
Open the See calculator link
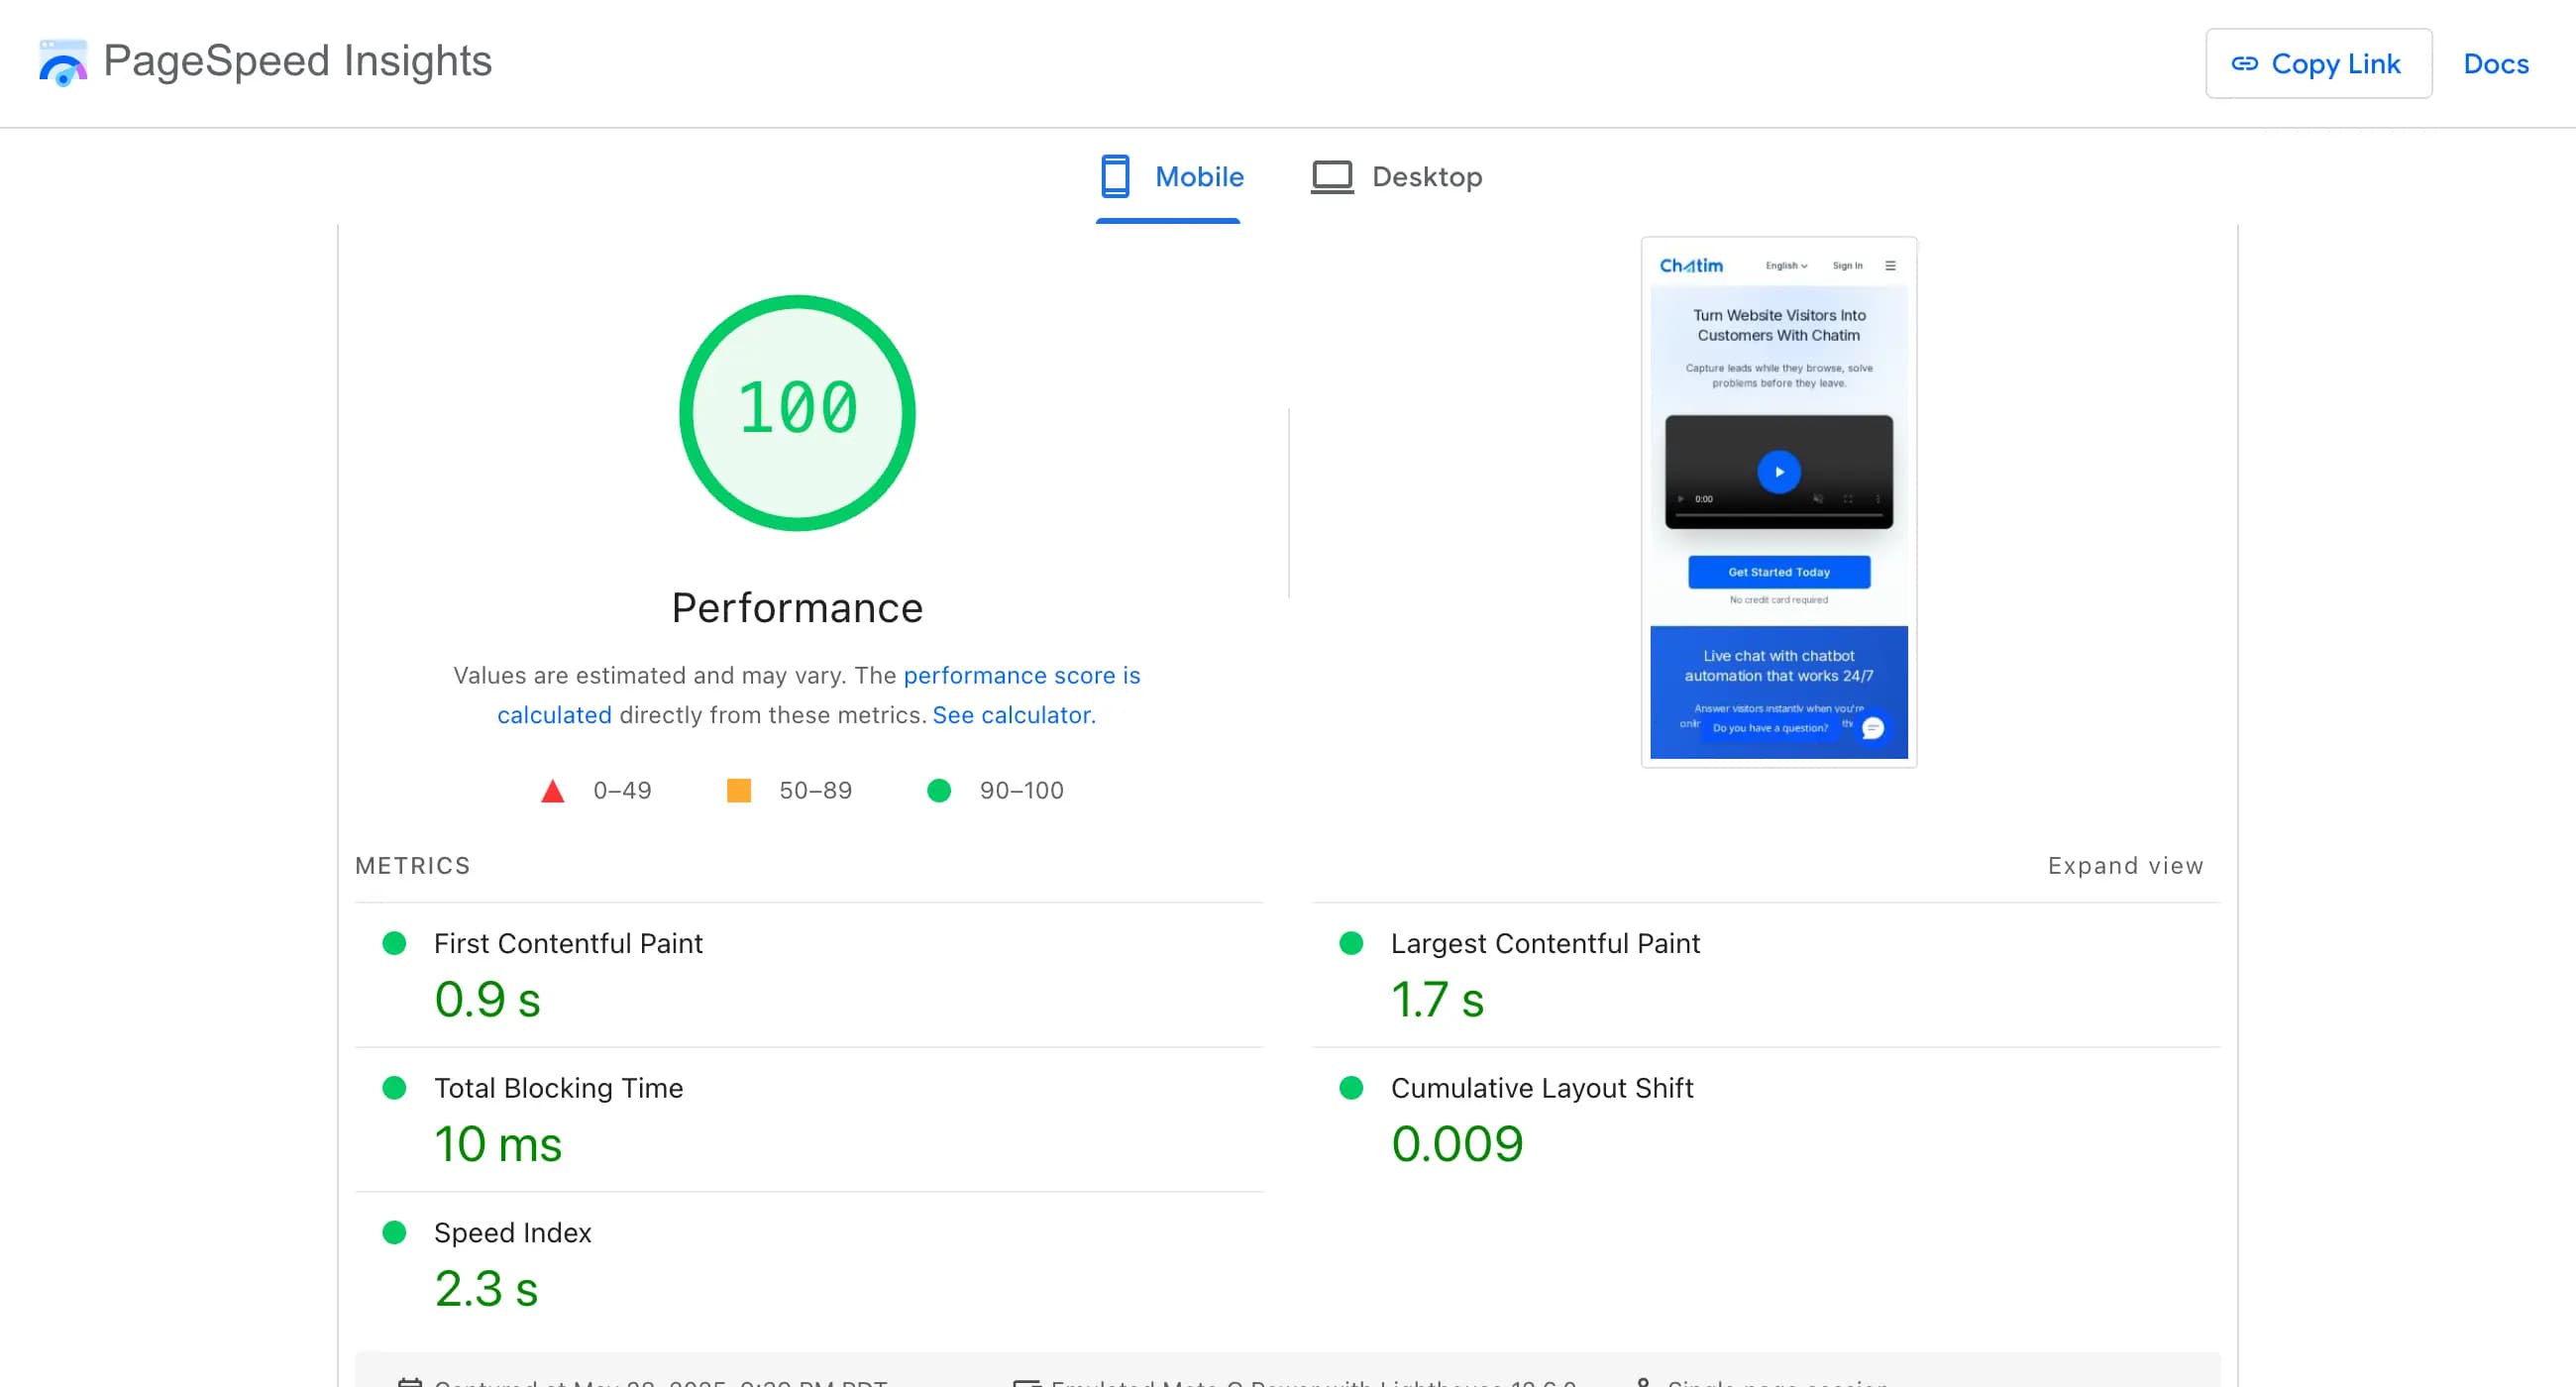point(1012,714)
